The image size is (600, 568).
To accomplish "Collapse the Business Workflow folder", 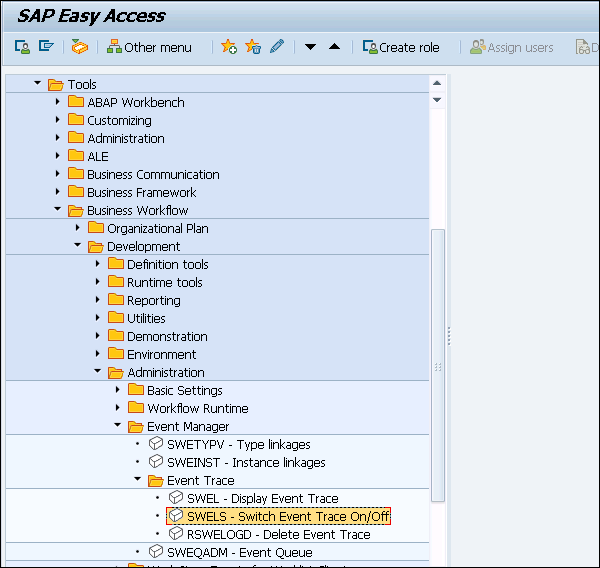I will click(x=58, y=210).
